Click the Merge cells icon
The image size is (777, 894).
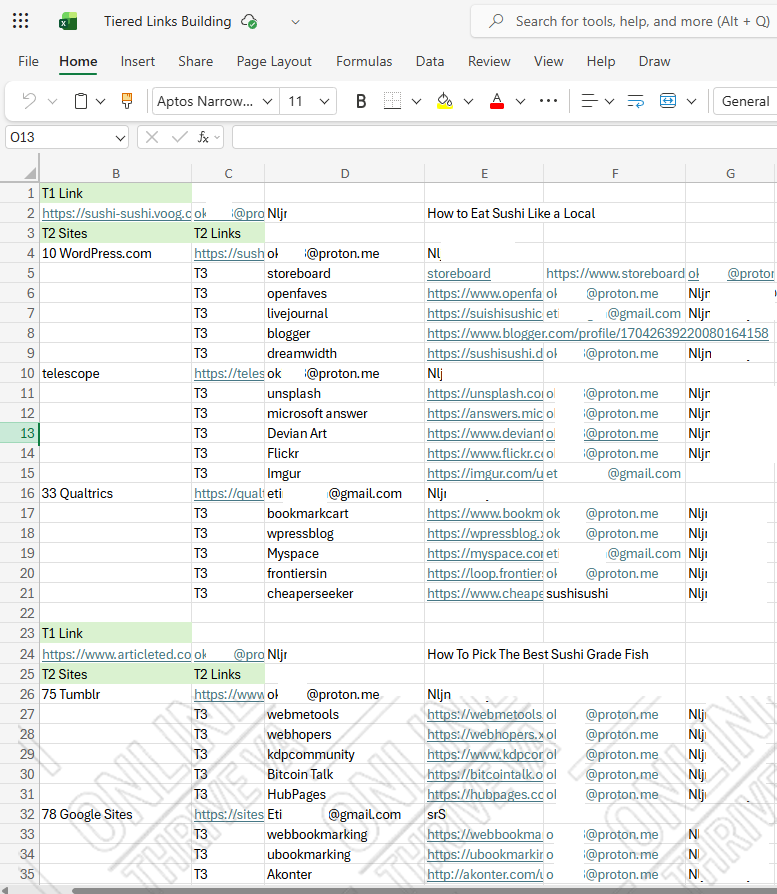tap(668, 101)
